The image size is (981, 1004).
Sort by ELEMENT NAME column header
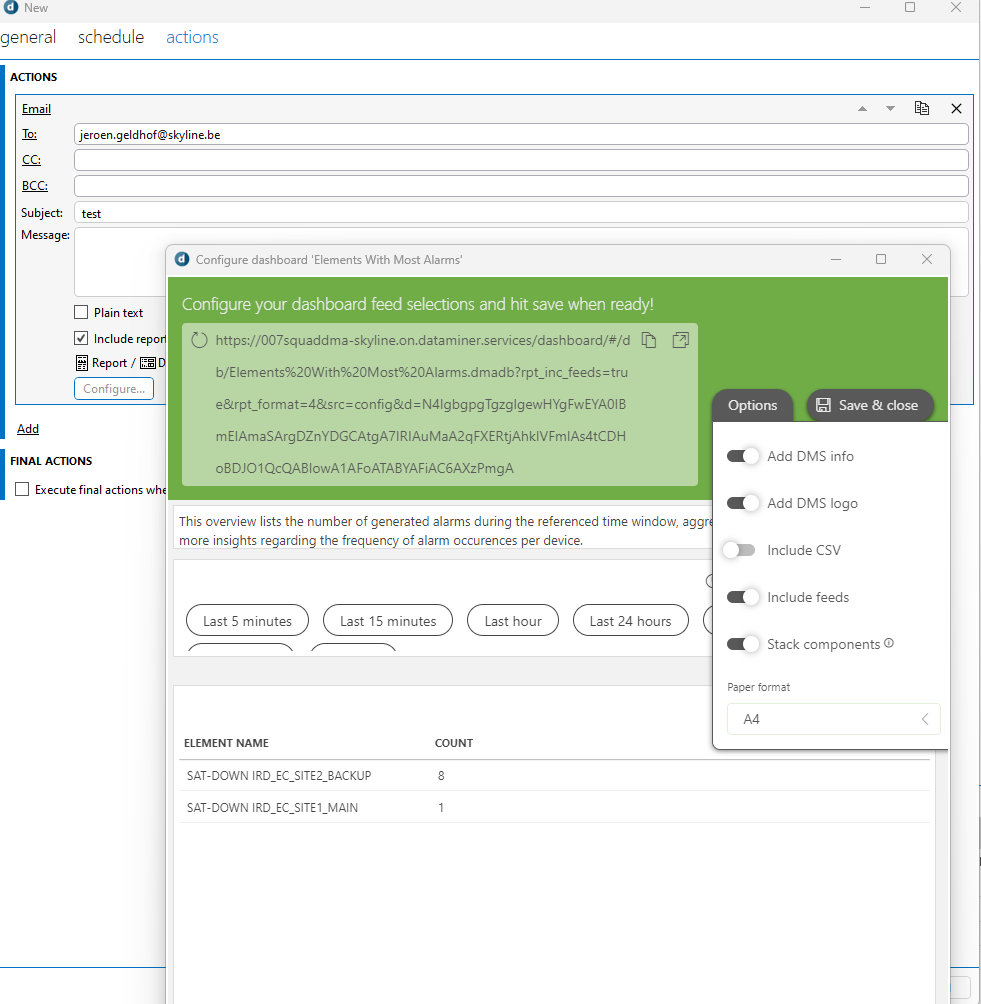pyautogui.click(x=226, y=743)
